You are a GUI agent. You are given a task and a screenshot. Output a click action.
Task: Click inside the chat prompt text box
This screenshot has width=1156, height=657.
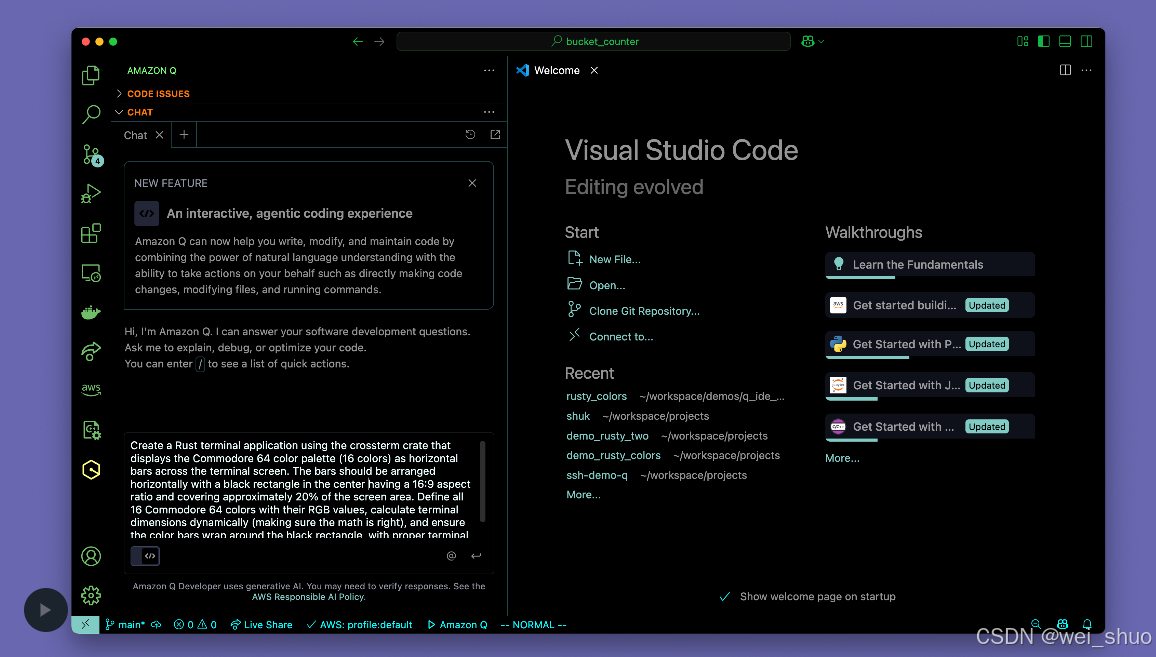pos(302,490)
